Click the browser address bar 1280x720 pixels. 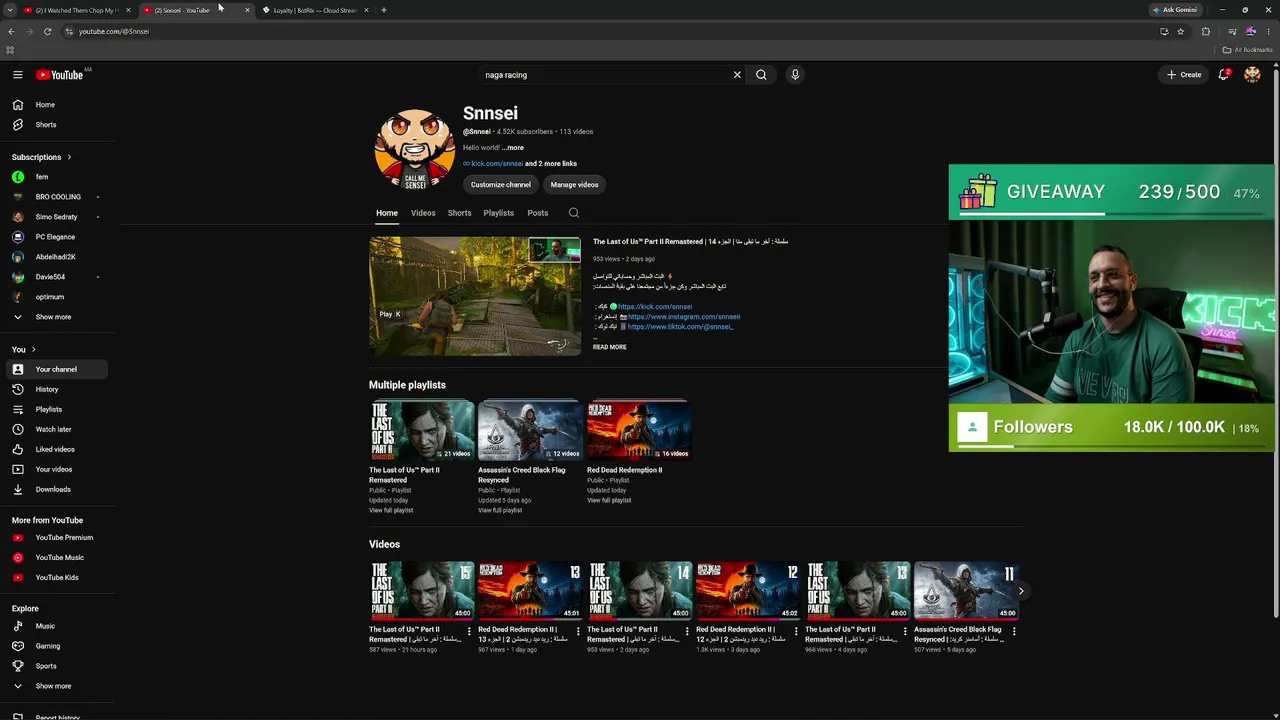tap(610, 31)
